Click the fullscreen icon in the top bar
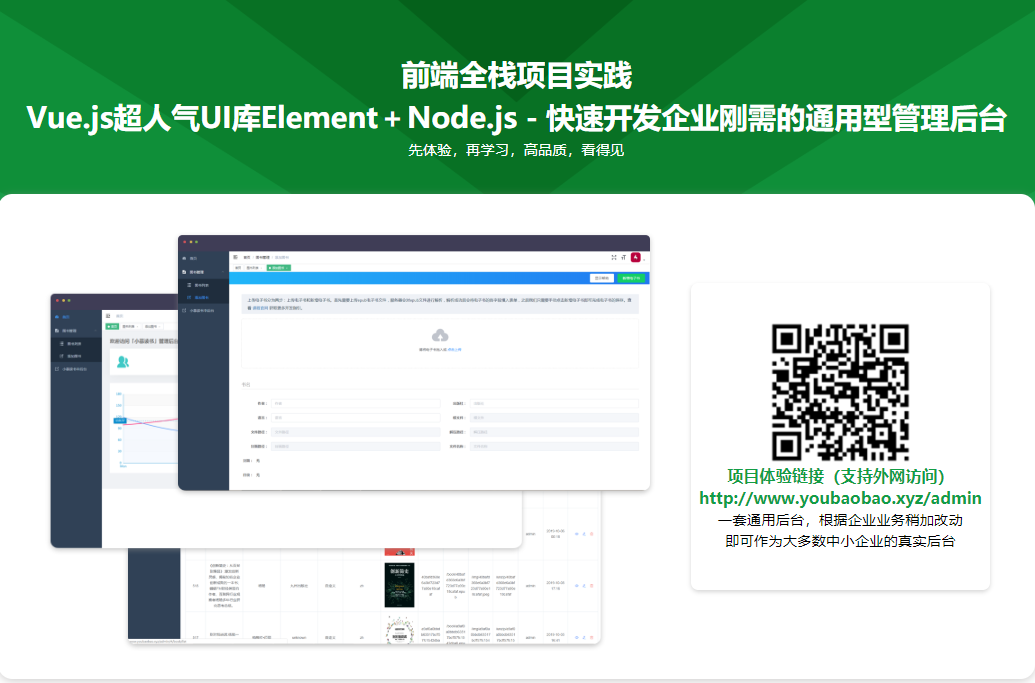 point(614,257)
